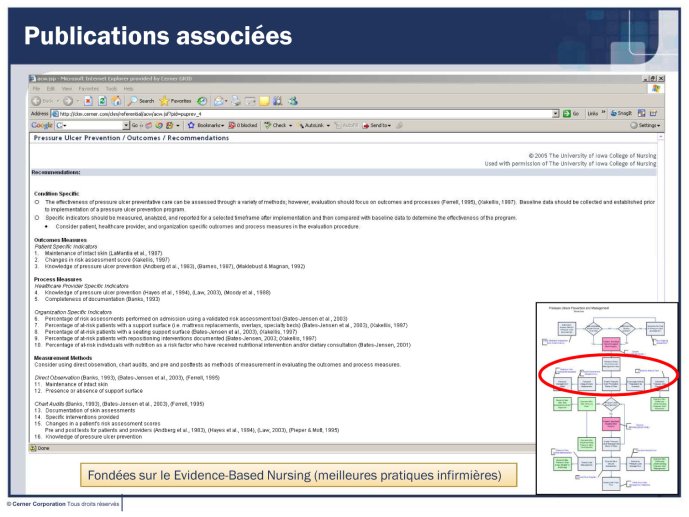Expand the Back button history arrow

(x=58, y=101)
